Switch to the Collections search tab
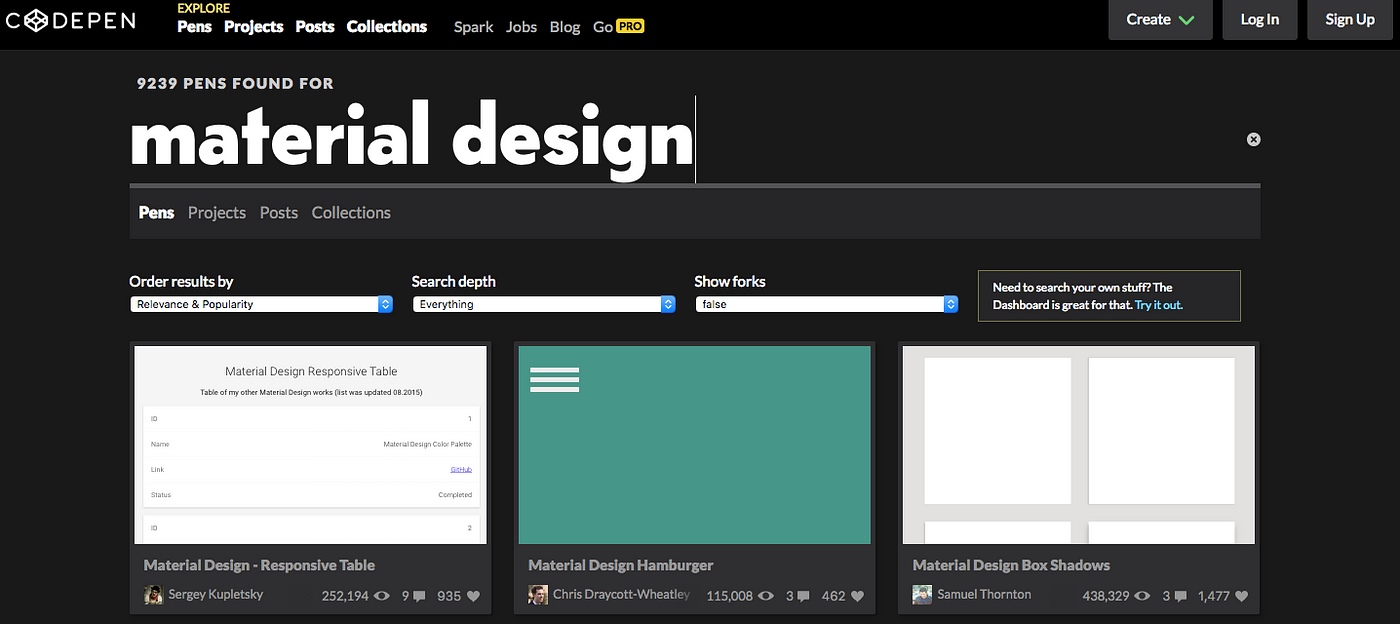The image size is (1400, 624). click(x=351, y=212)
